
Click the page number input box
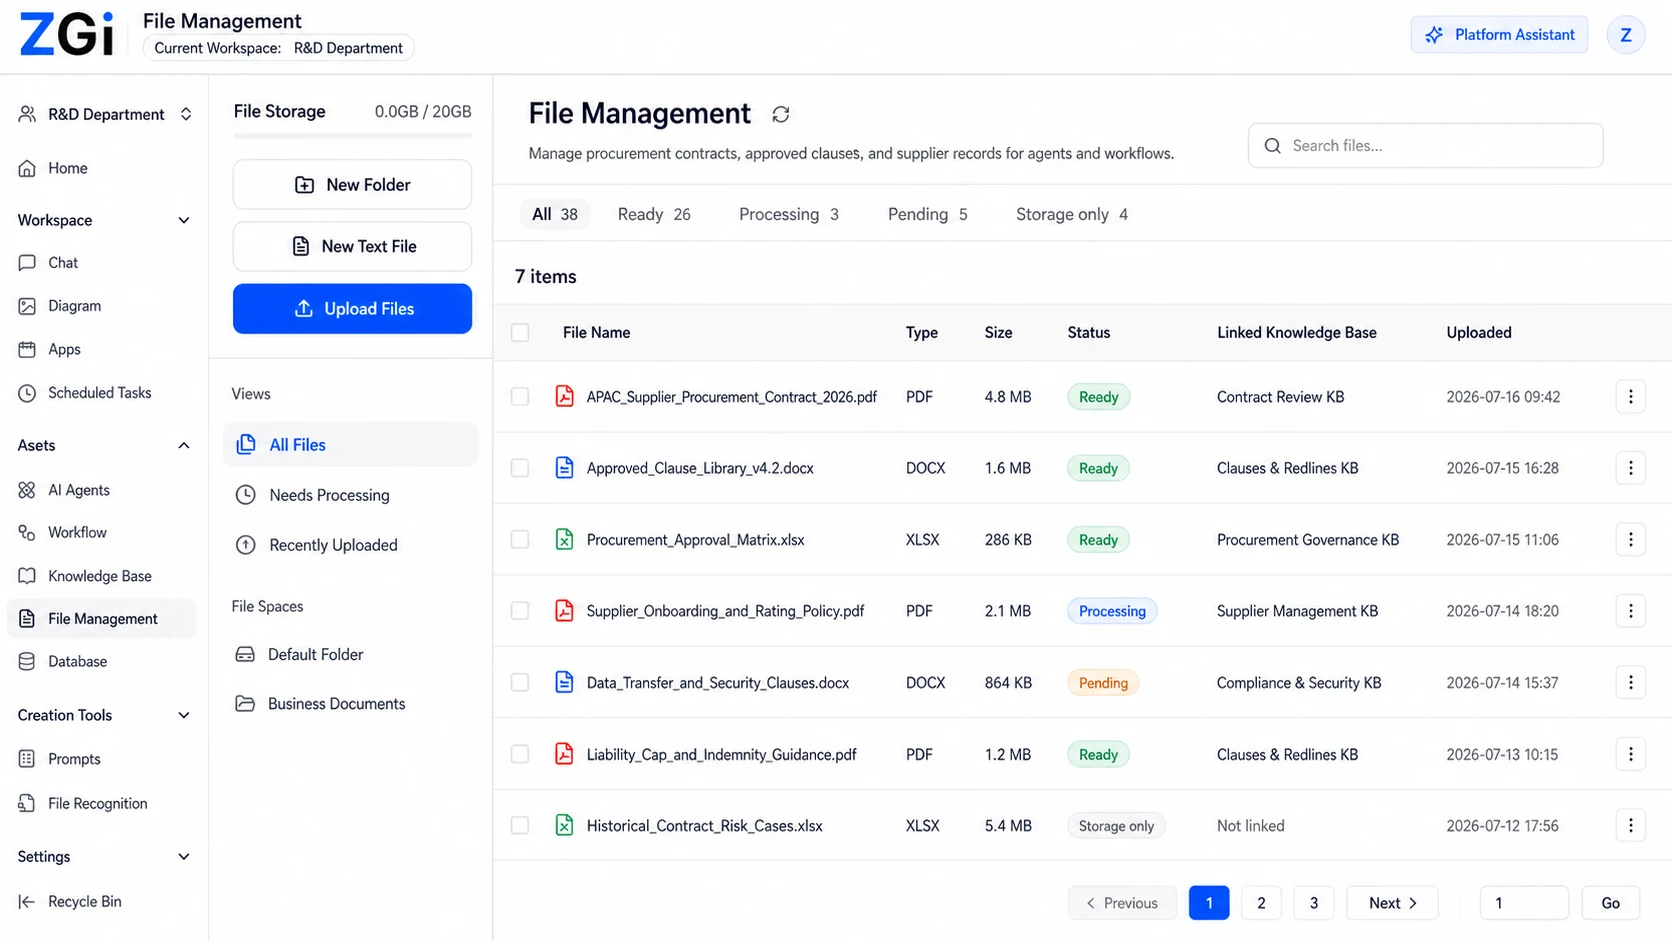tap(1524, 903)
